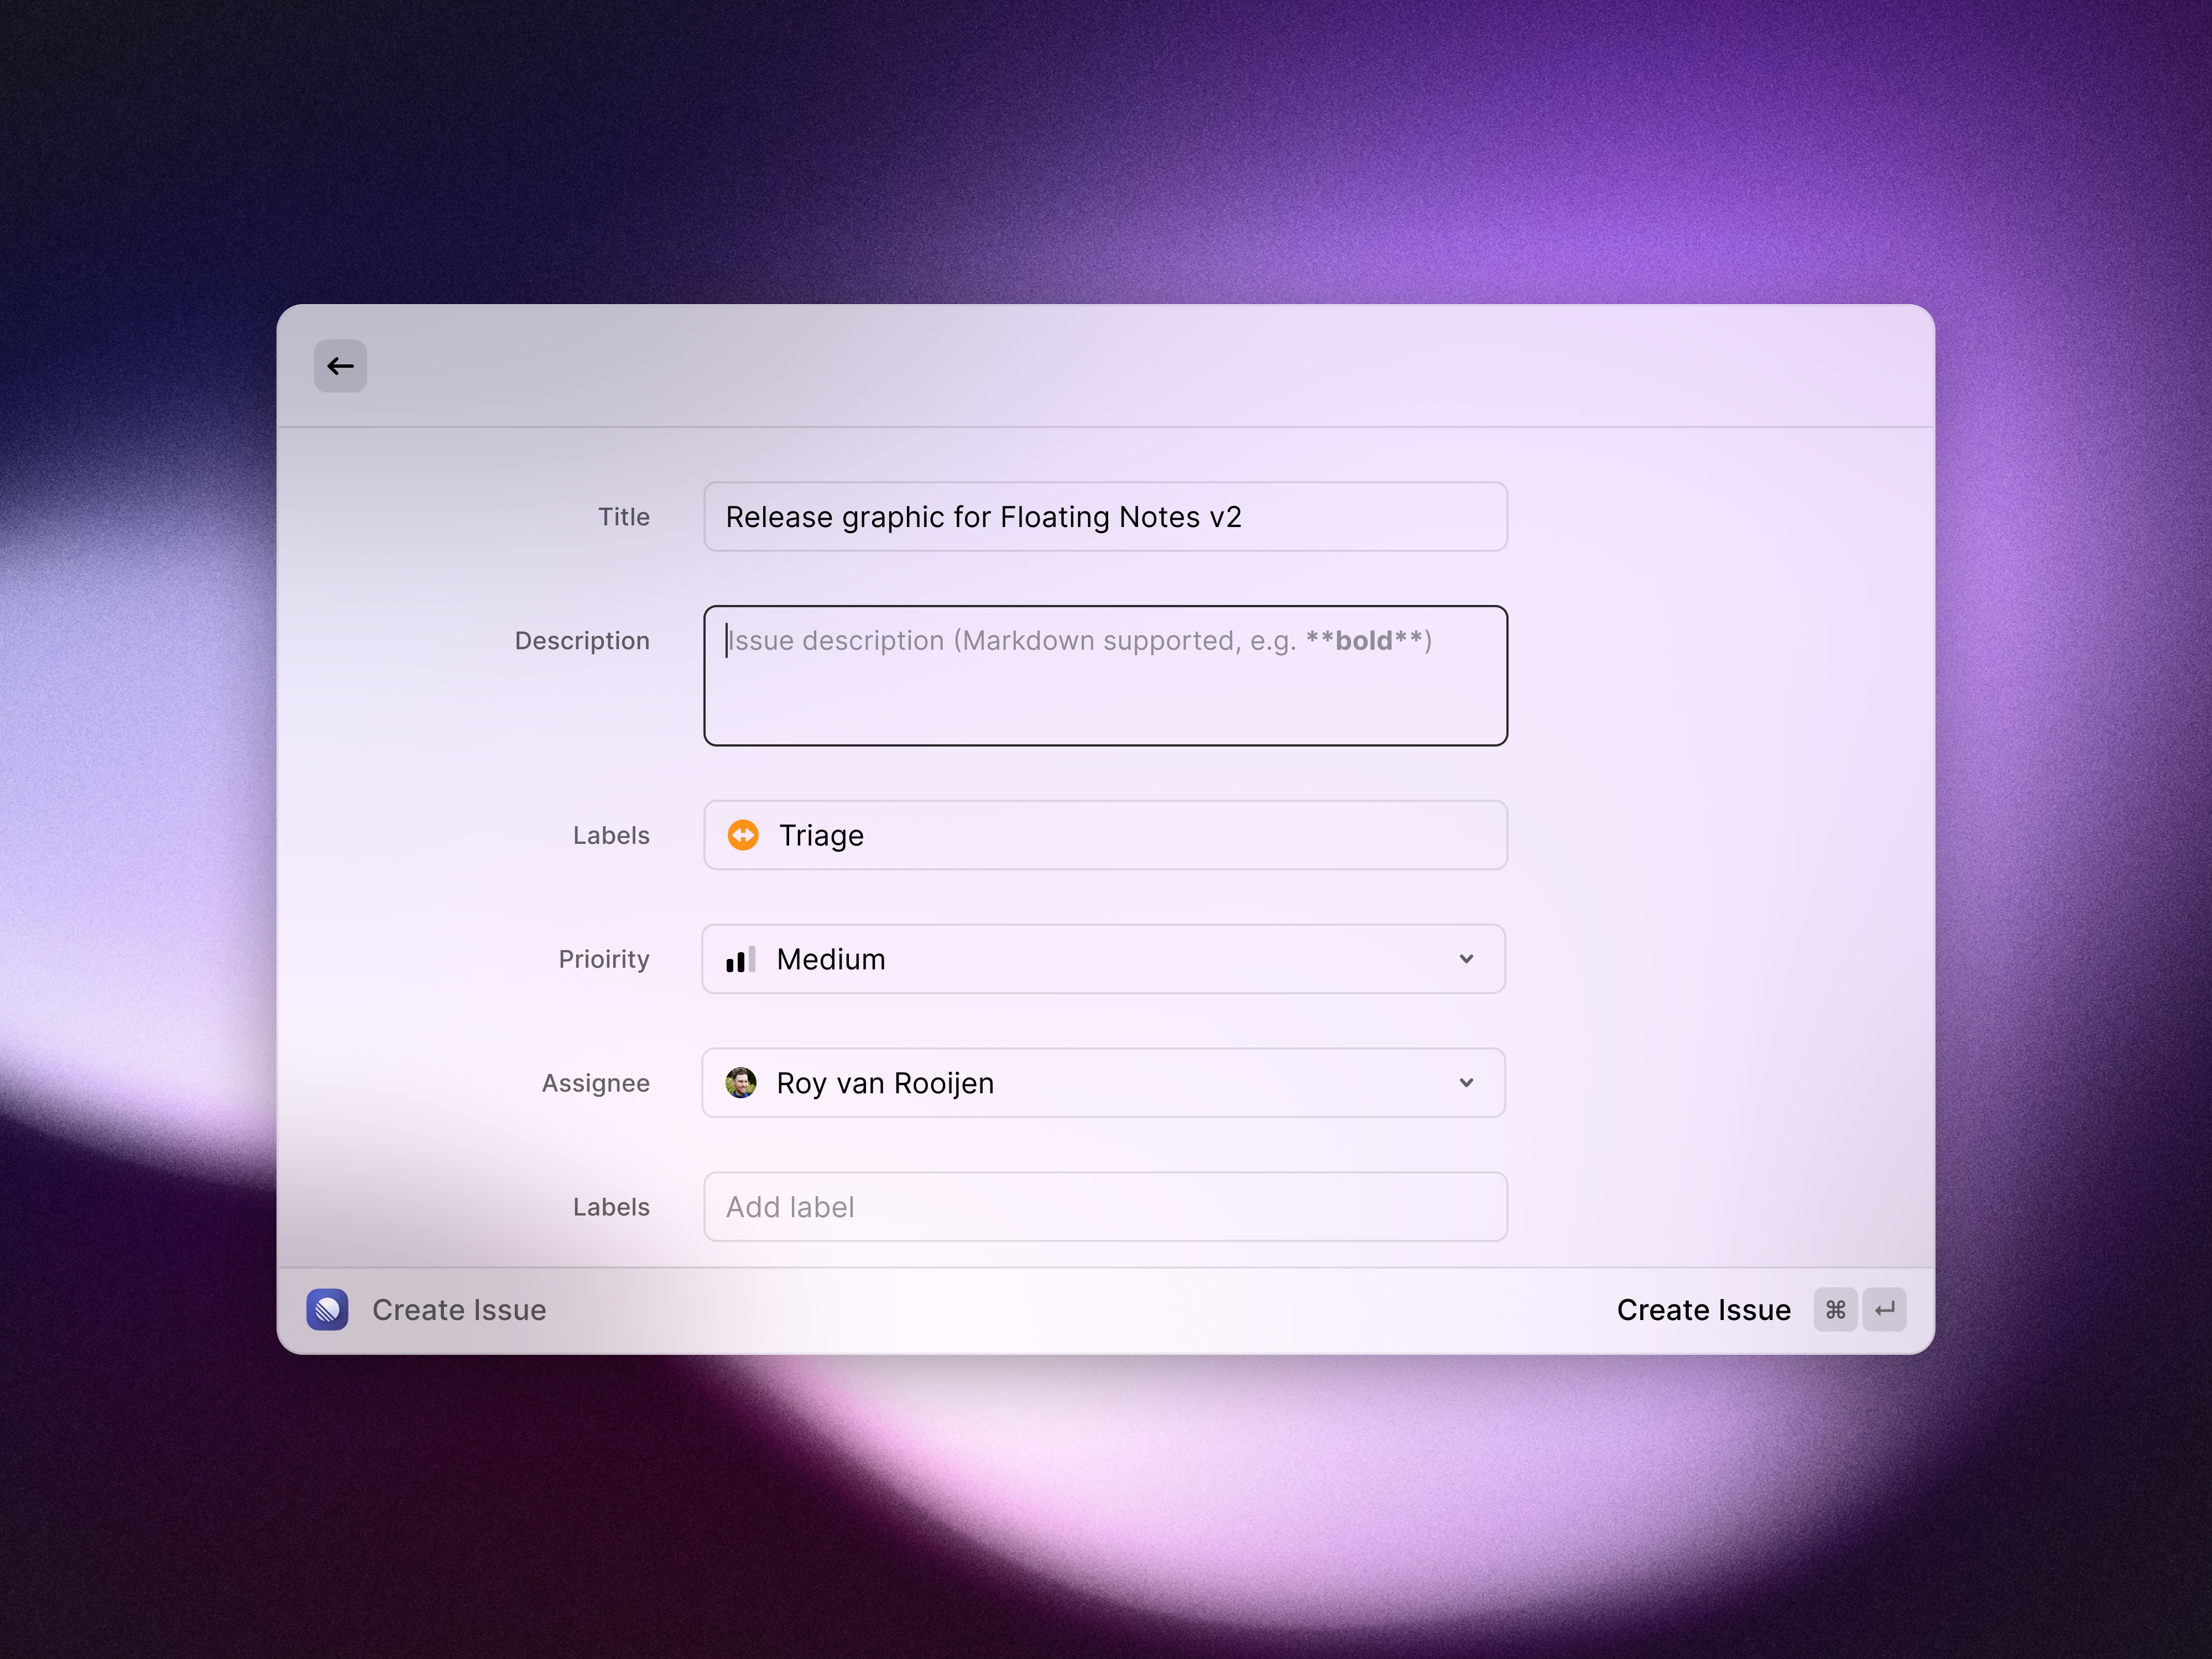Focus the Title field with Floating Notes
The width and height of the screenshot is (2212, 1659).
coord(1105,517)
